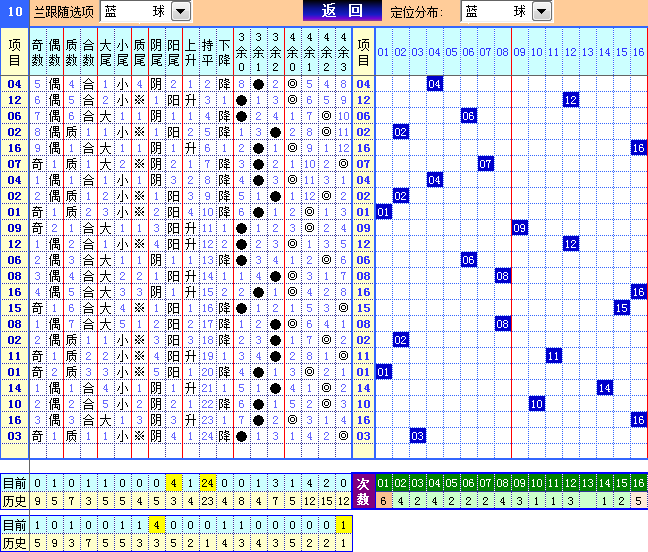
Task: Click the 偶数 column header
Action: tap(55, 52)
